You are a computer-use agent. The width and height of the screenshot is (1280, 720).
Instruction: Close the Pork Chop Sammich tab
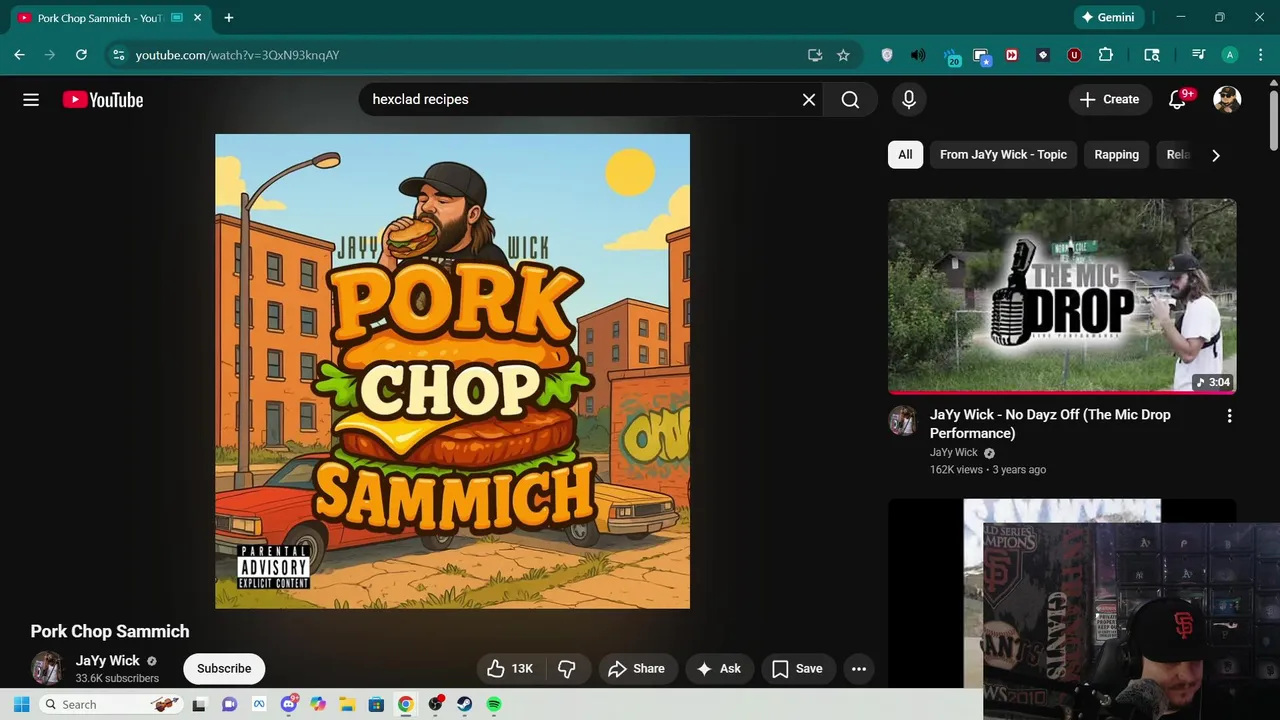197,18
